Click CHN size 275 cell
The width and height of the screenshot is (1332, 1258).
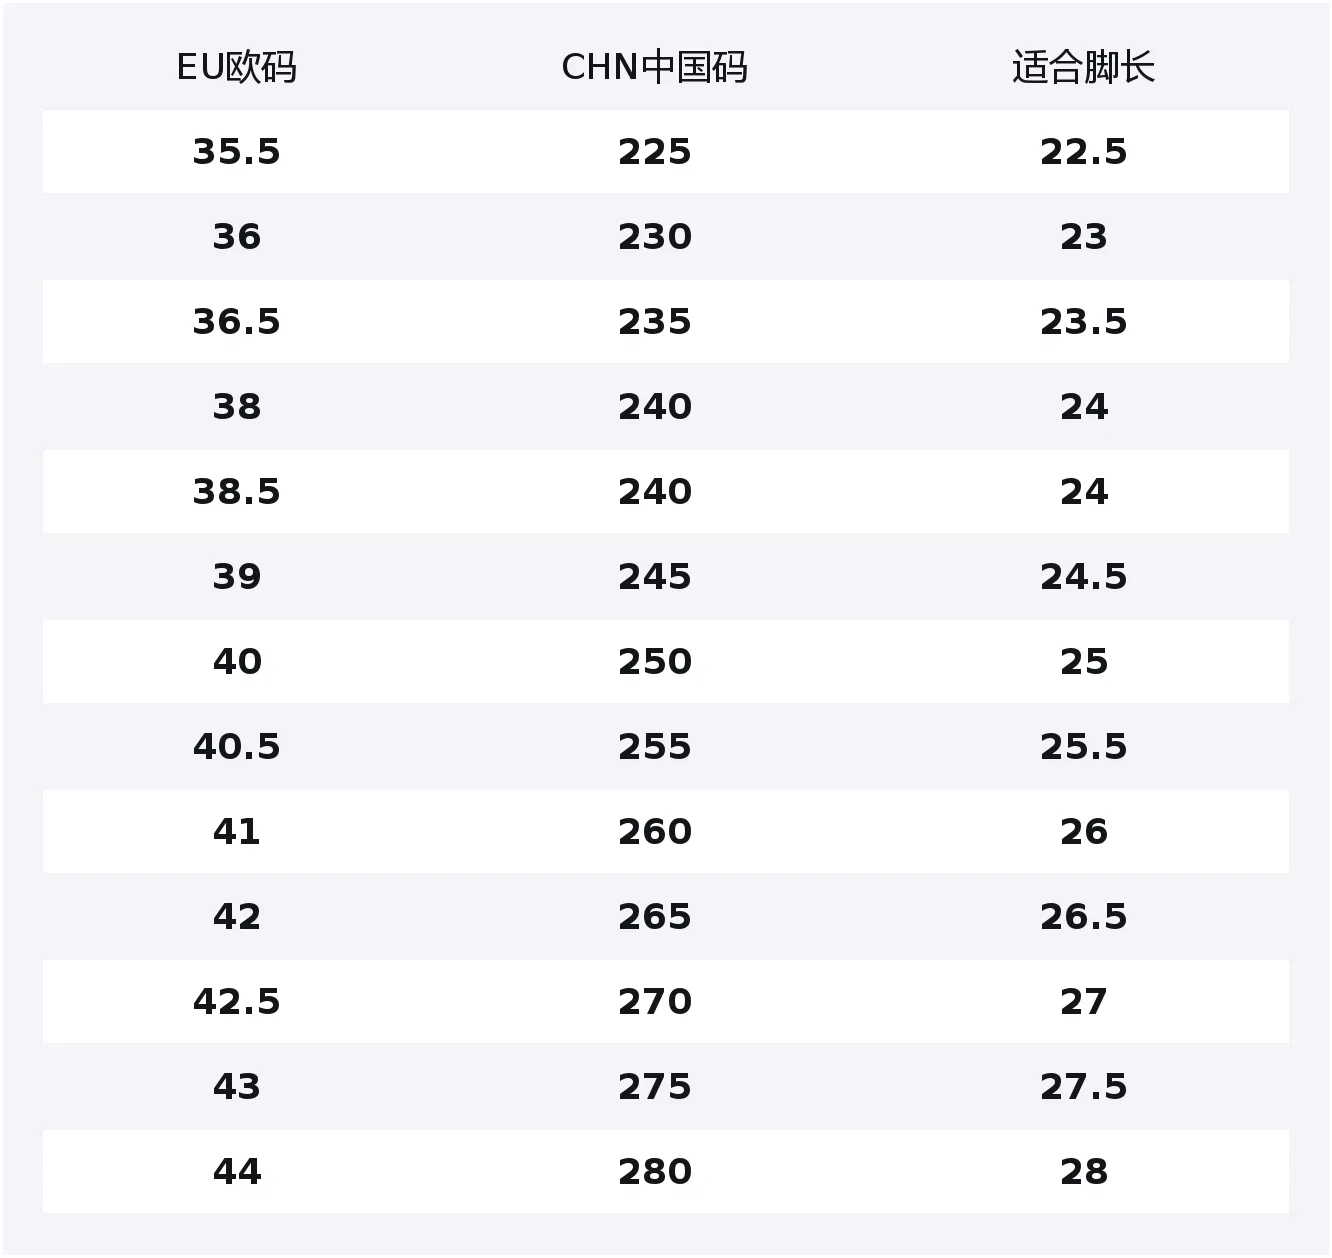pyautogui.click(x=655, y=1087)
